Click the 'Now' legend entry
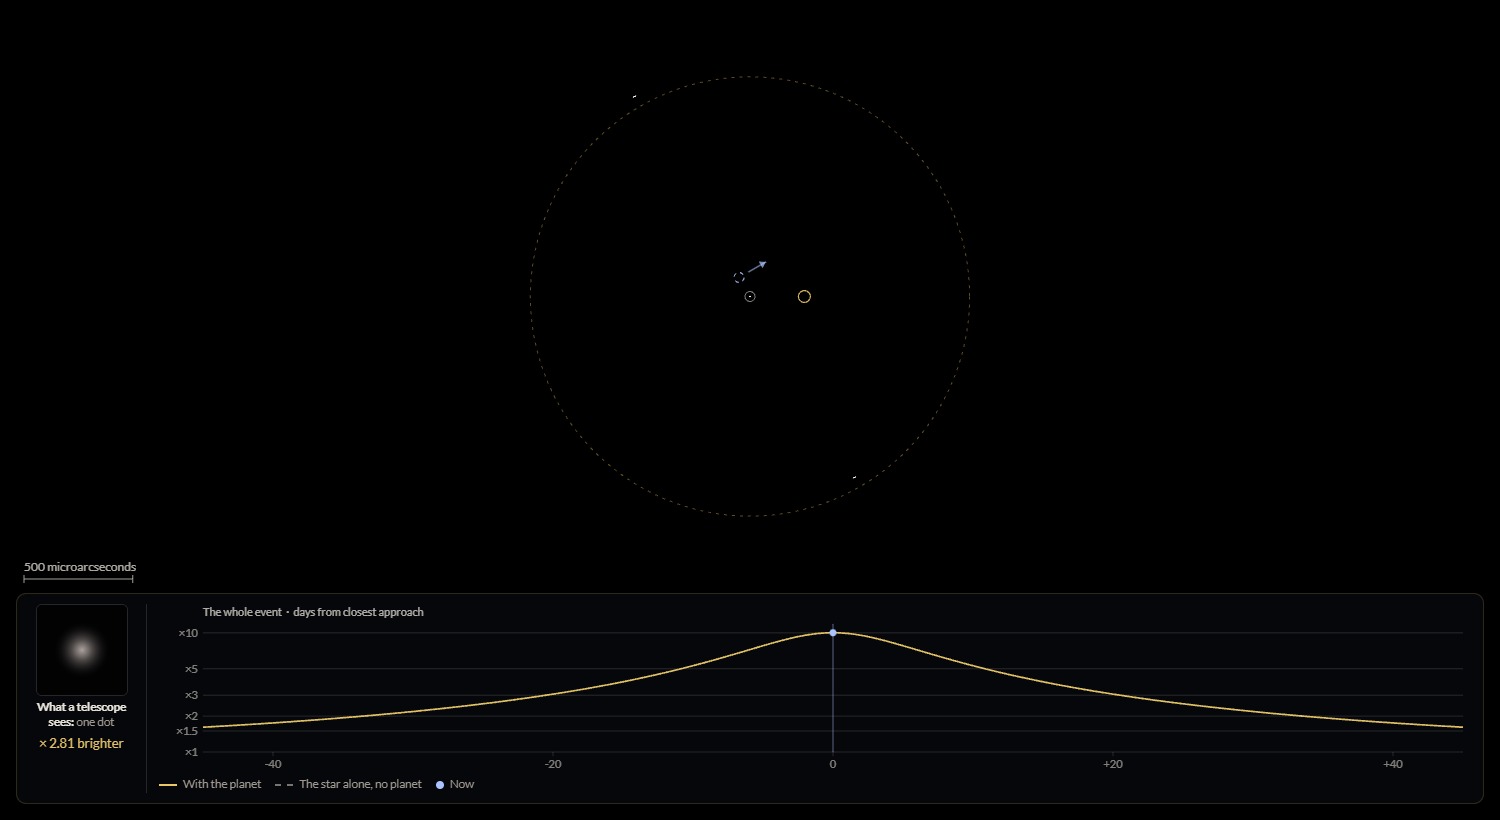Image resolution: width=1500 pixels, height=820 pixels. (455, 784)
